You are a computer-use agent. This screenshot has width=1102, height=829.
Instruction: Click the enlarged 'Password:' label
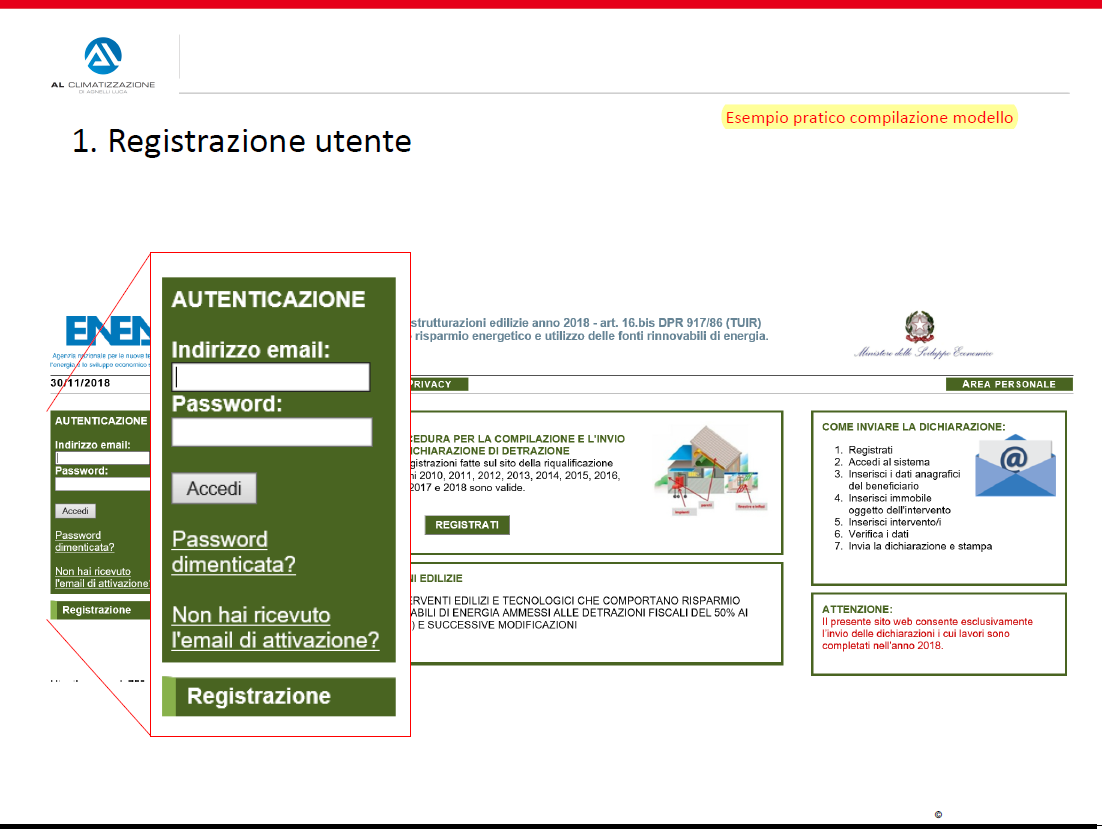coord(227,404)
